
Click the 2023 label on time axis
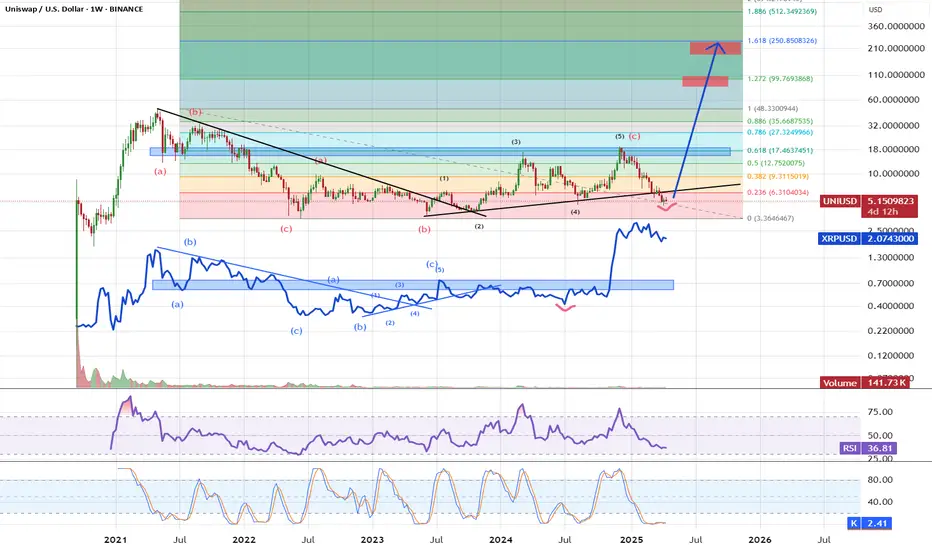pos(373,540)
